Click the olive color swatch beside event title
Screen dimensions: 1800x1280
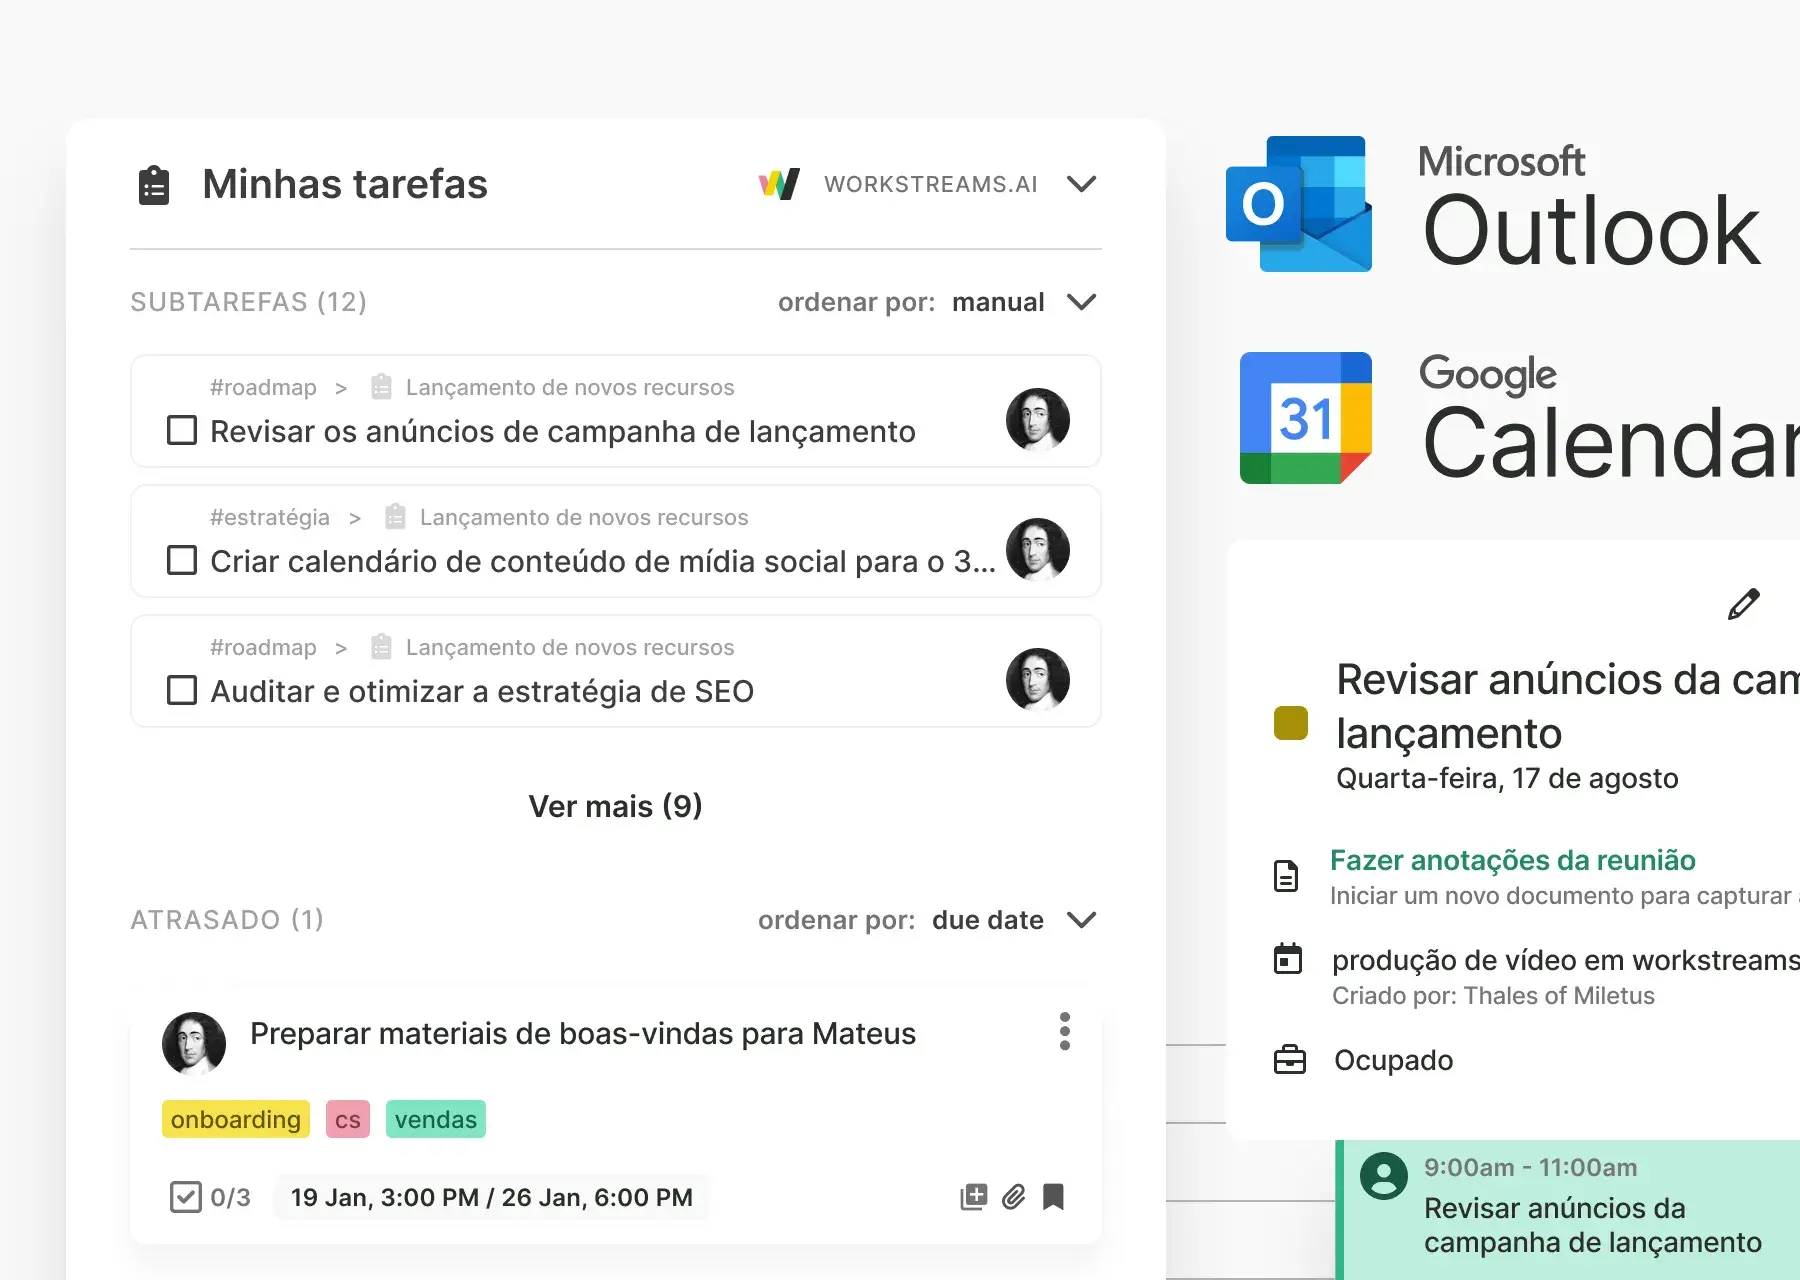tap(1290, 723)
